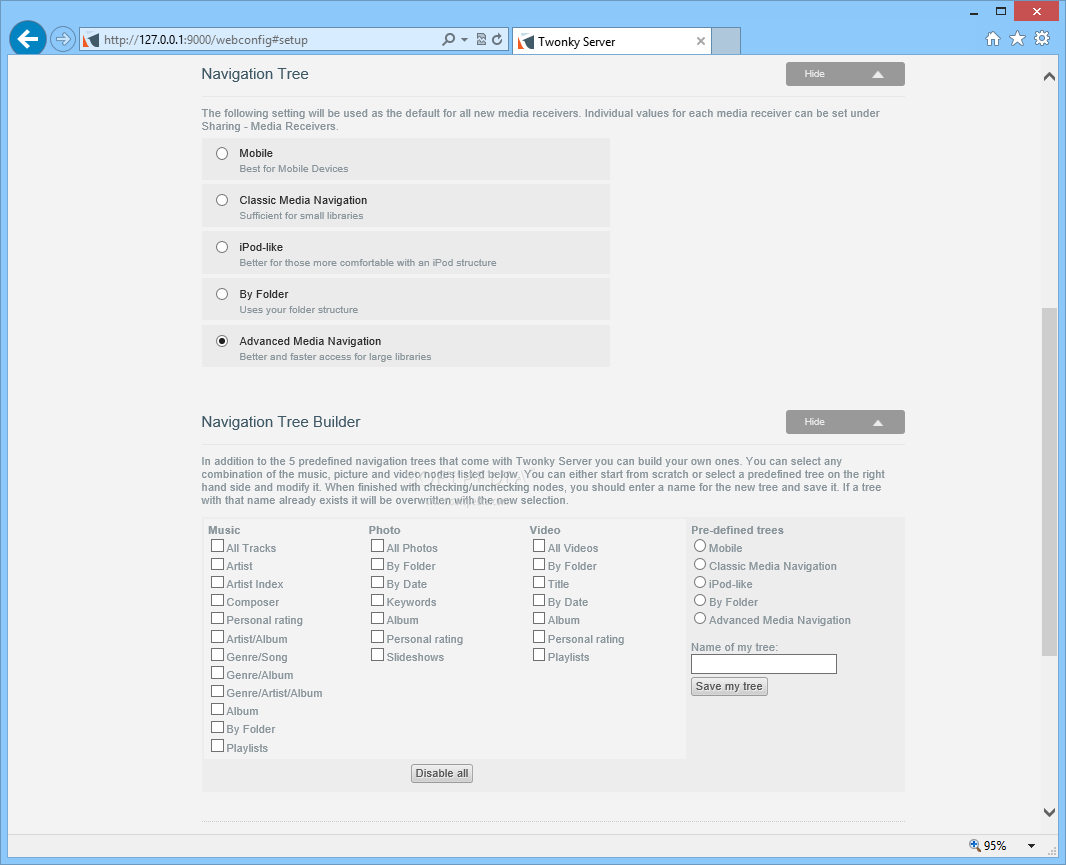Check Music Playlists checkbox

[x=218, y=746]
